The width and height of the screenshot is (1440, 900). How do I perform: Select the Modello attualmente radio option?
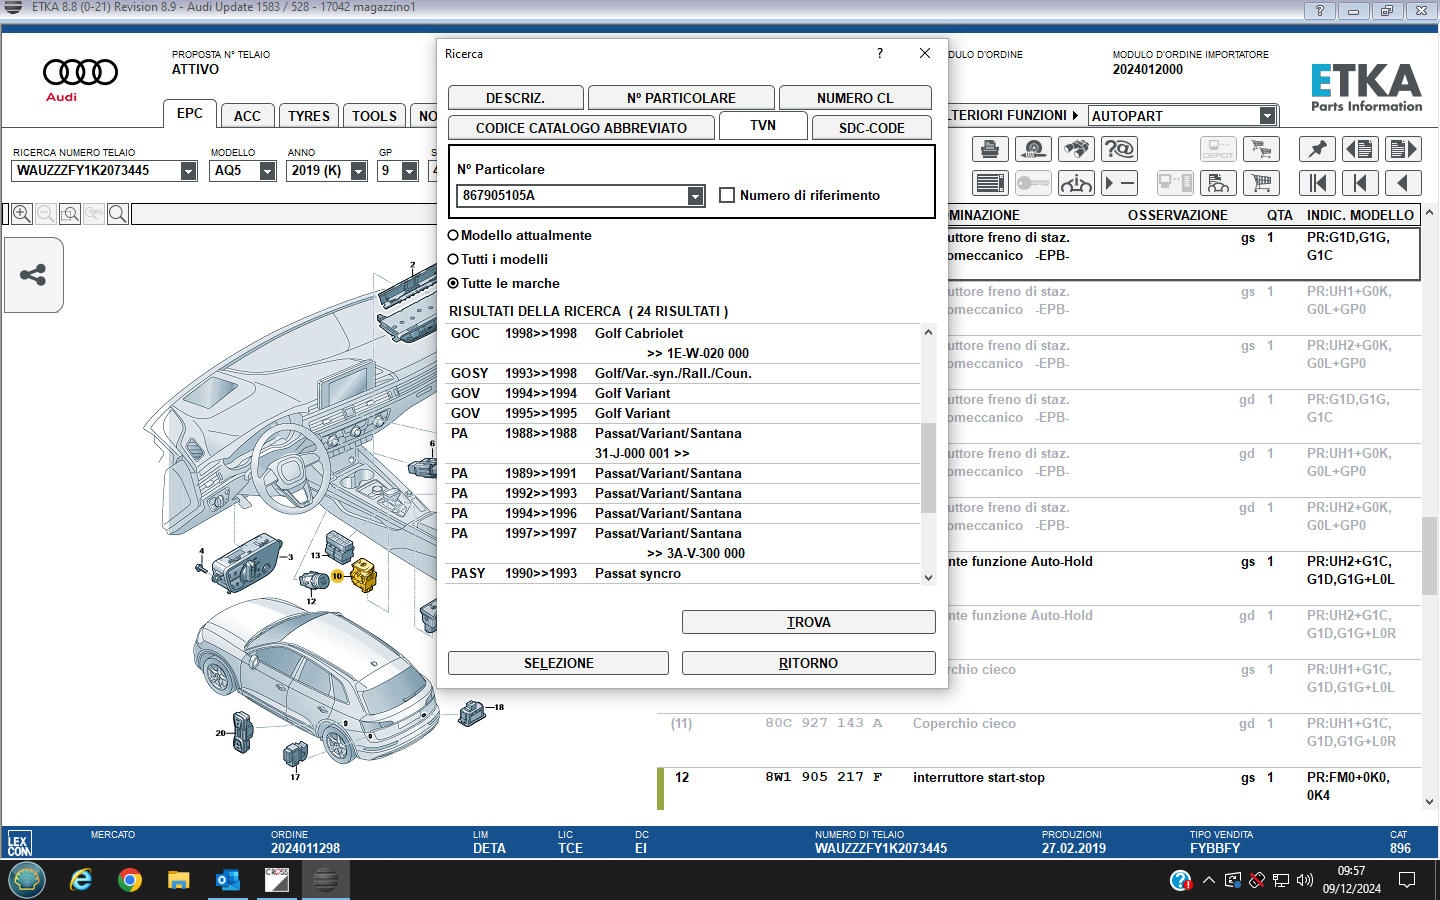tap(453, 235)
